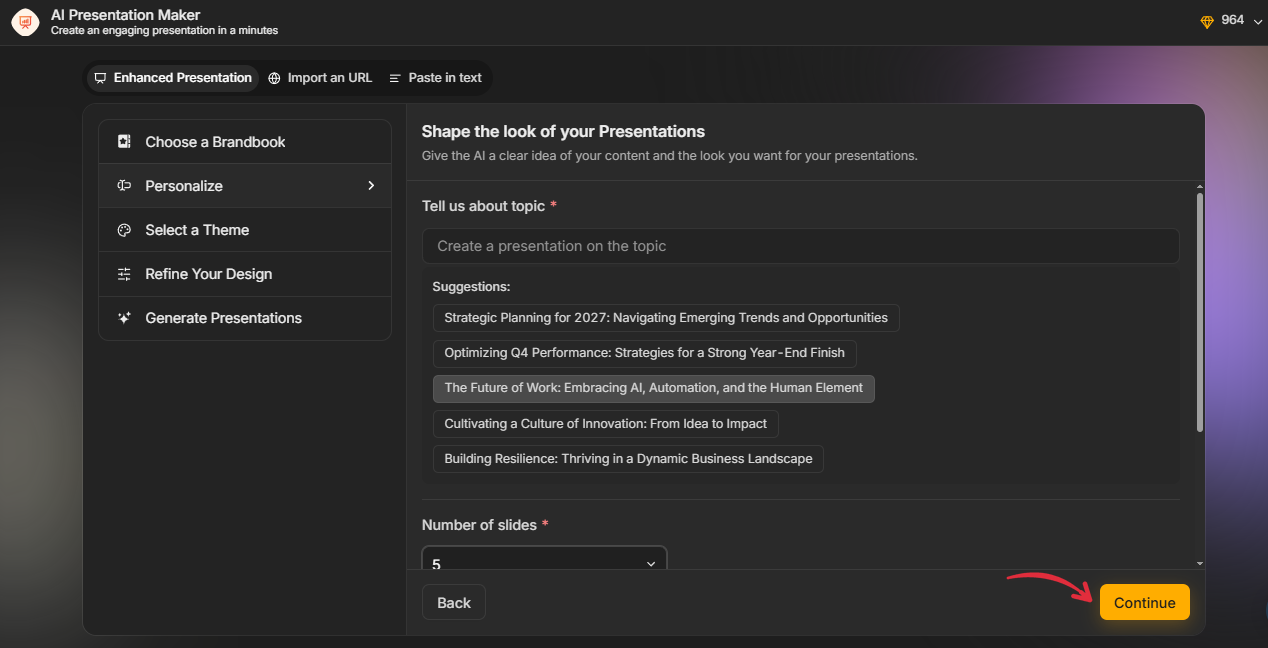Pick suggestion Strategic Planning for 2027
The height and width of the screenshot is (648, 1268).
pyautogui.click(x=666, y=318)
